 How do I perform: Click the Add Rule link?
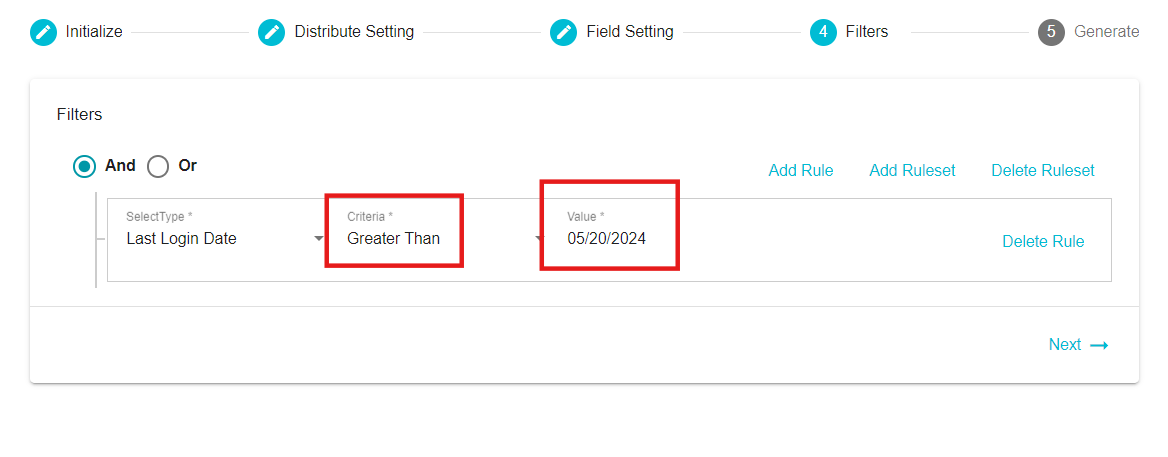(801, 170)
